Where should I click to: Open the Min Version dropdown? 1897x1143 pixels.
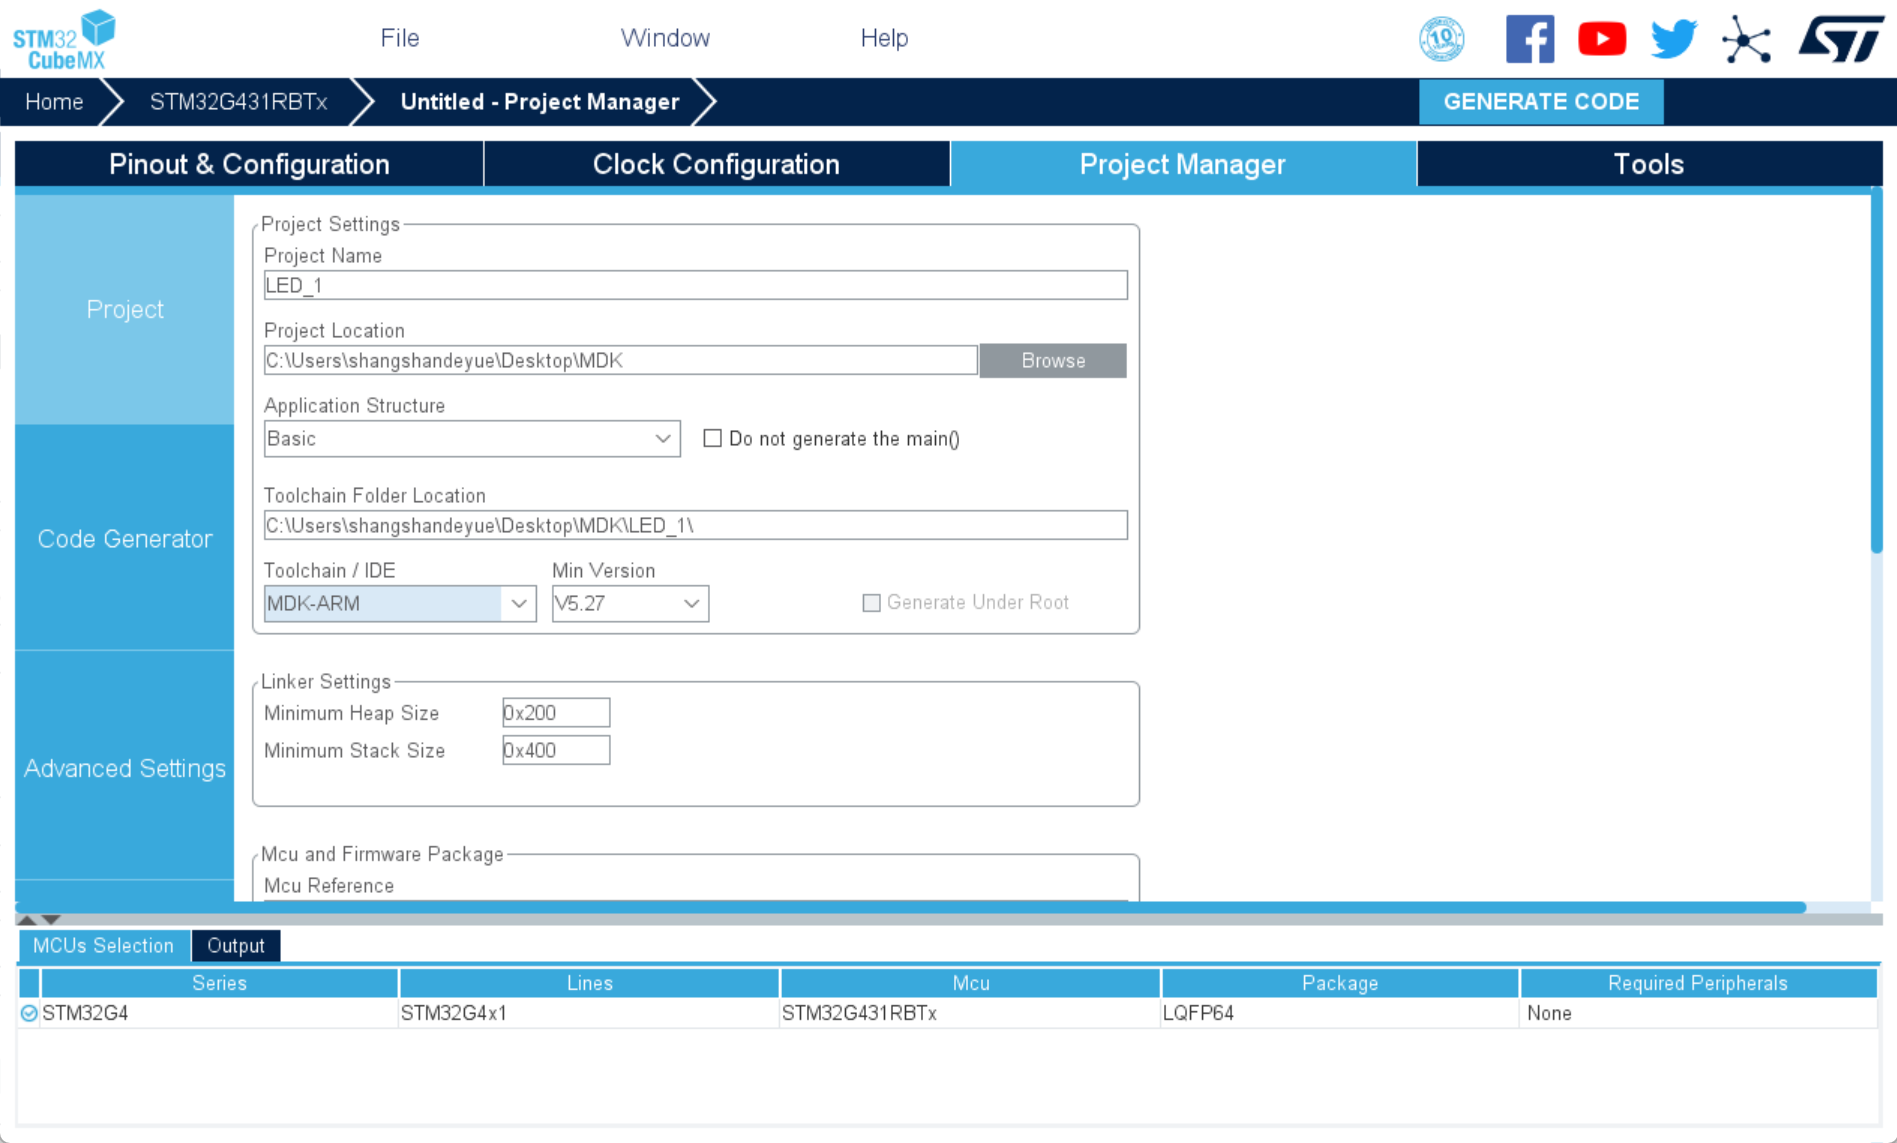(630, 603)
